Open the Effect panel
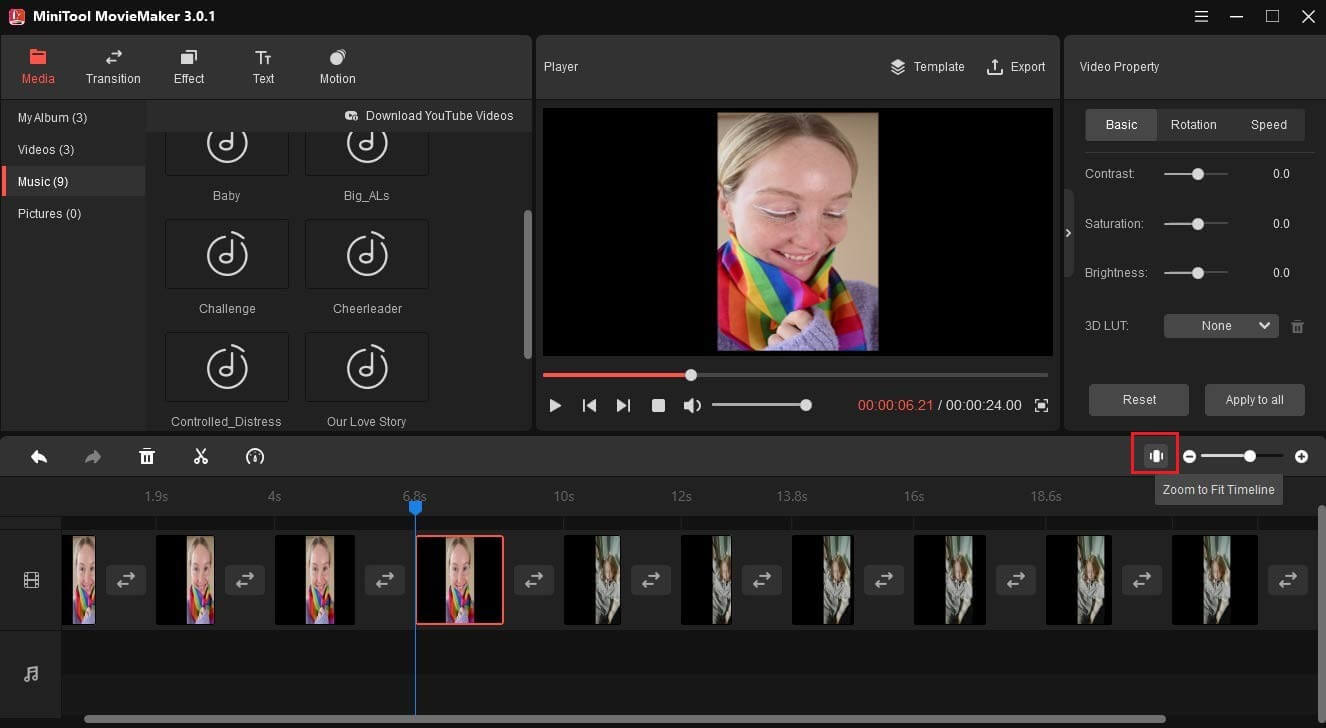Screen dimensions: 1326x728 pos(188,66)
